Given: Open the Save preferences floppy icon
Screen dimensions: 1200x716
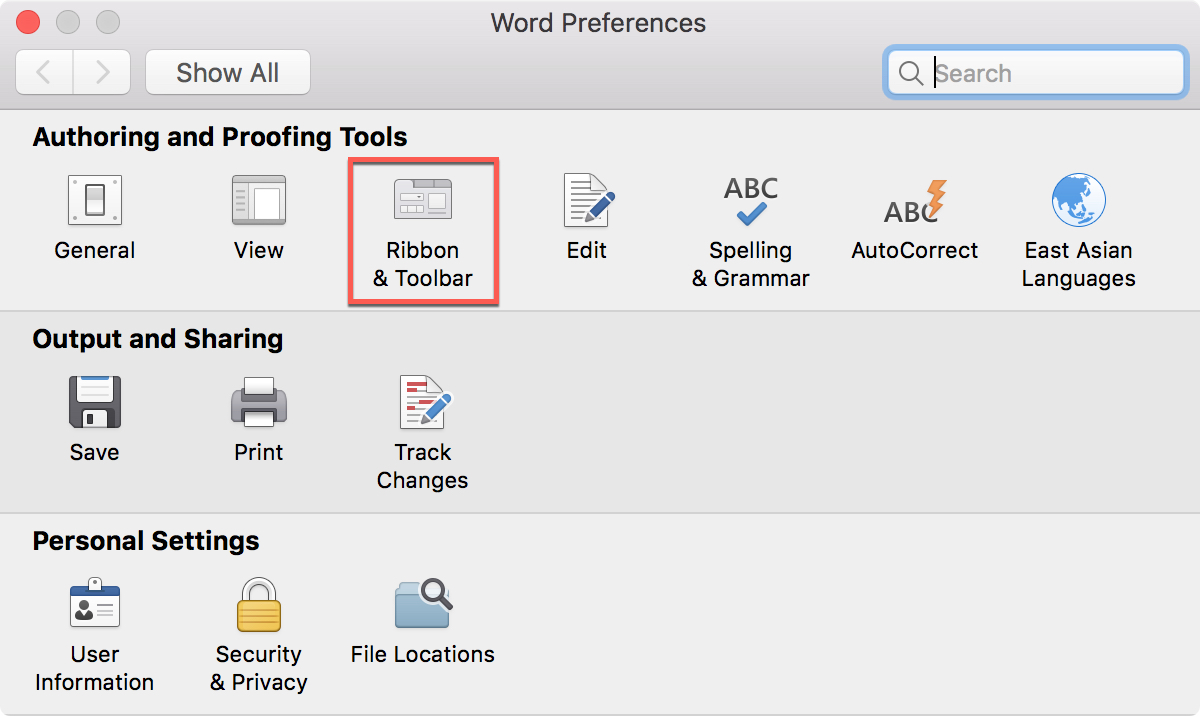Looking at the screenshot, I should click(95, 402).
